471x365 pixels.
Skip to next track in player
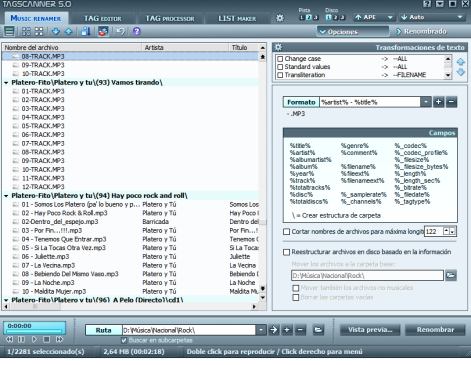pyautogui.click(x=59, y=340)
